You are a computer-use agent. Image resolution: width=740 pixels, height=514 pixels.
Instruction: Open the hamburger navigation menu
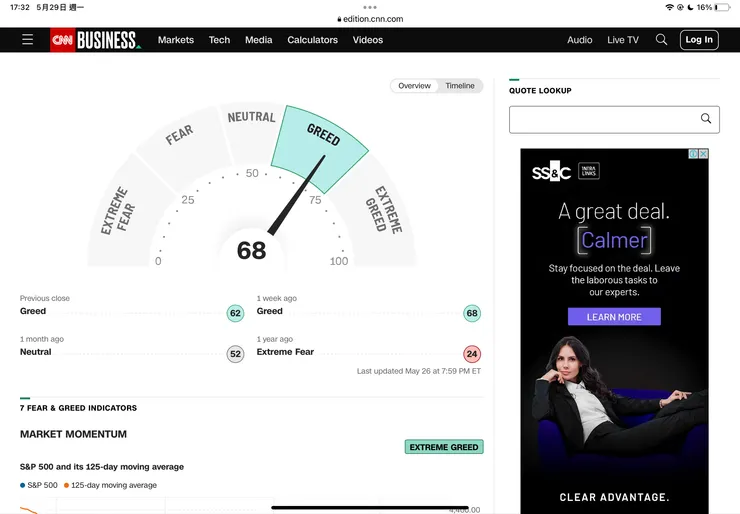pyautogui.click(x=27, y=40)
